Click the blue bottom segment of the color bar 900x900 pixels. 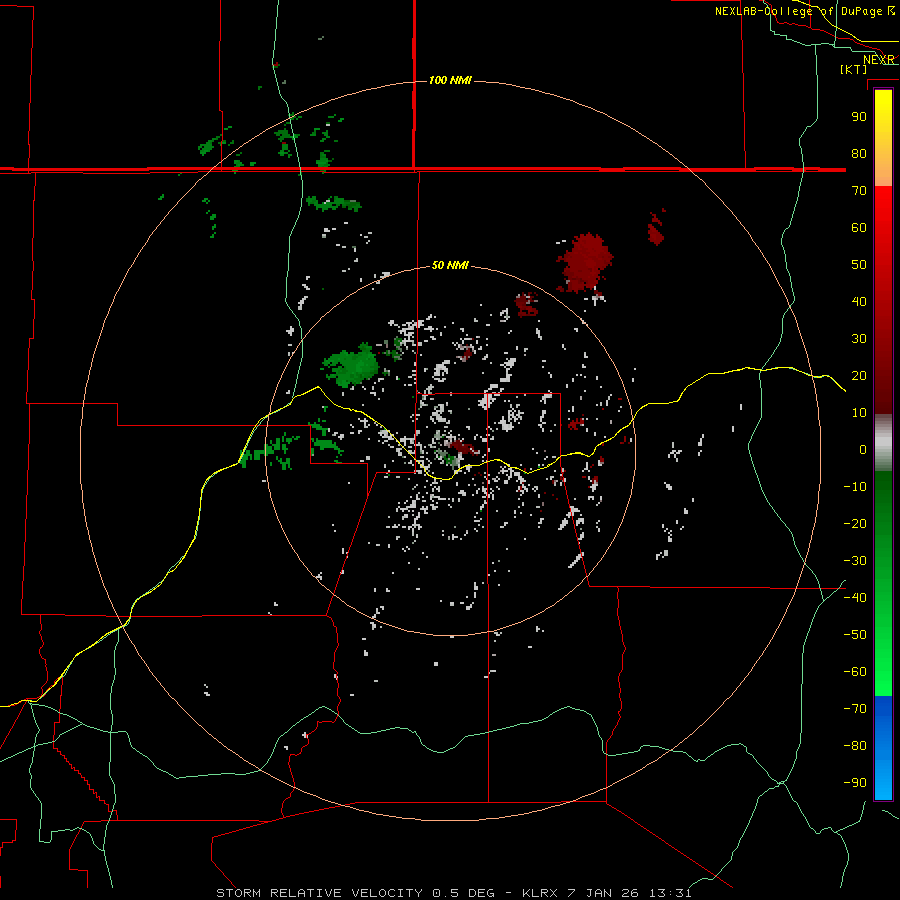[x=883, y=748]
